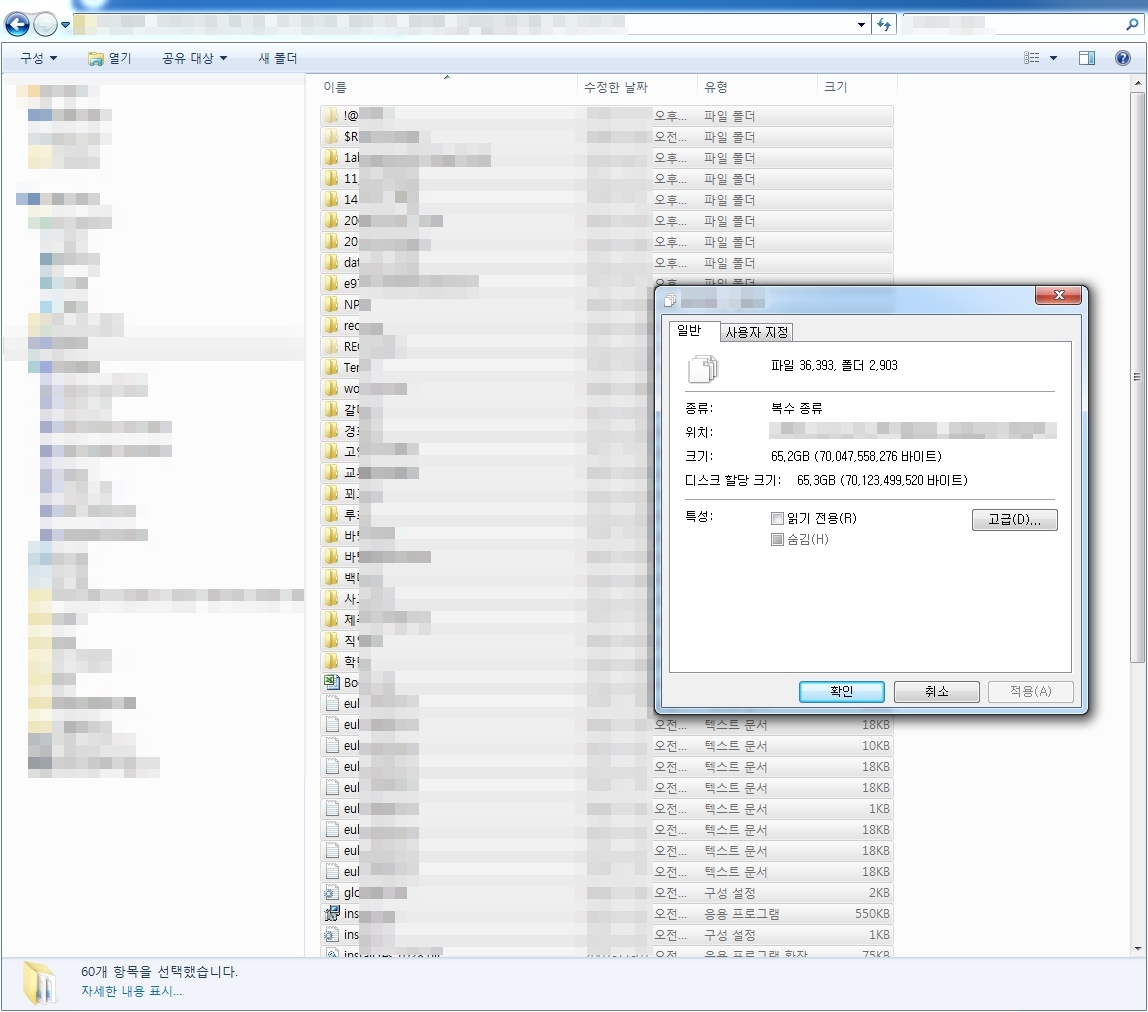
Task: Select the folder icon starting with wo
Action: point(332,388)
